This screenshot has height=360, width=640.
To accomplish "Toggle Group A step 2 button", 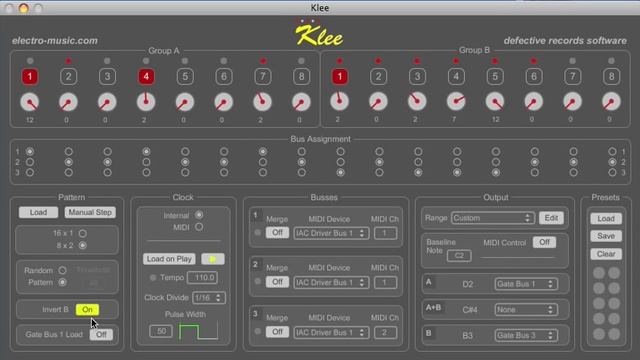I will click(x=68, y=76).
